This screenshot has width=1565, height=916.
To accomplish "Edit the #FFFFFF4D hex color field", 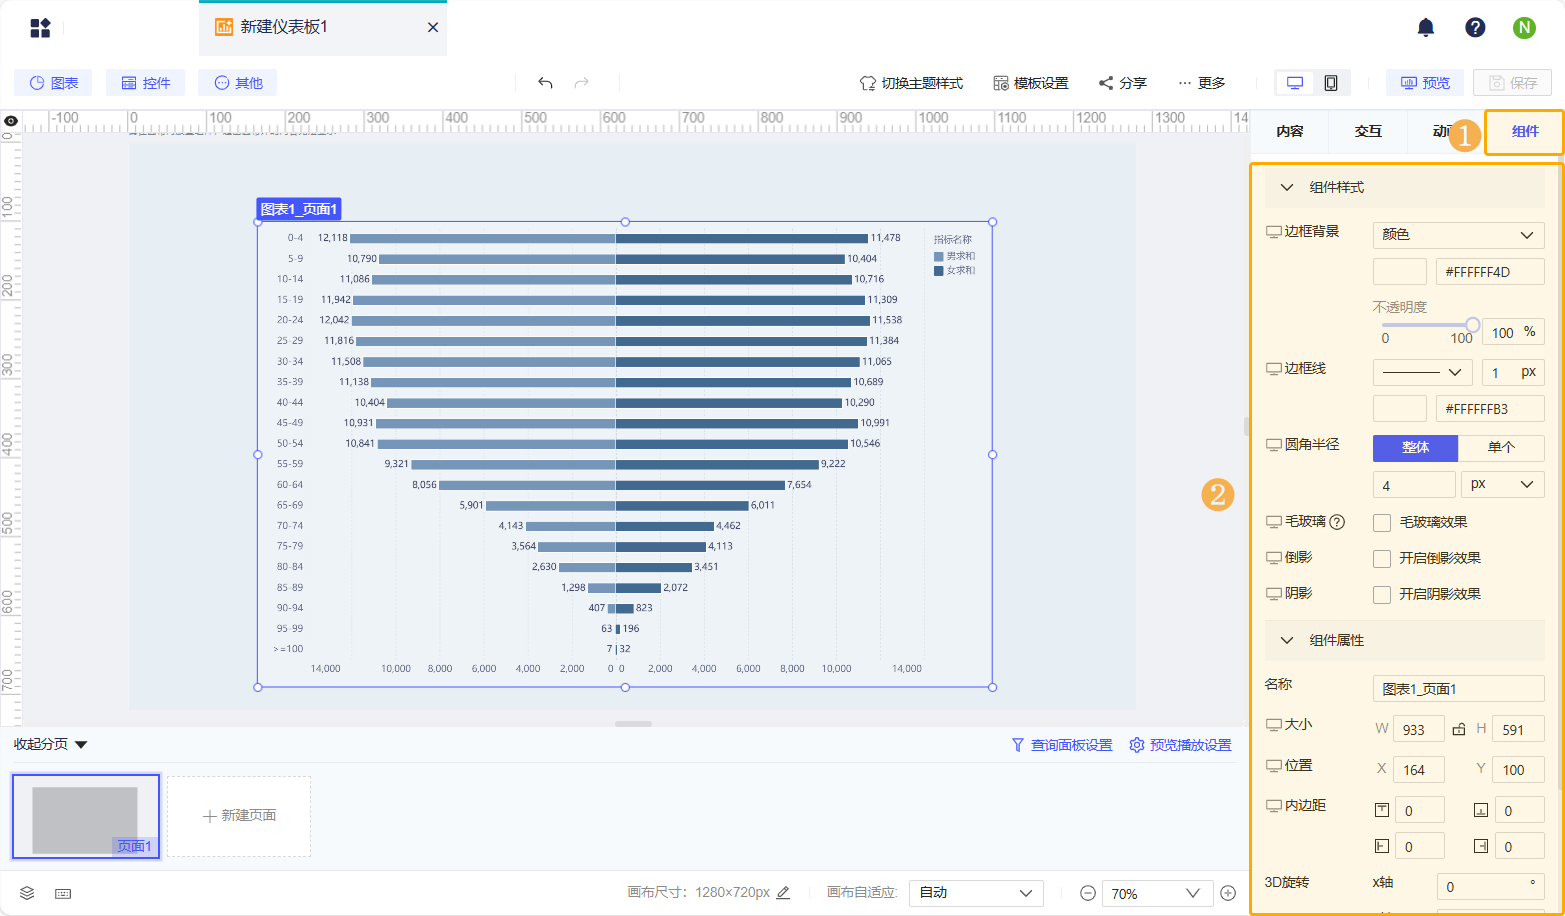I will pos(1490,272).
